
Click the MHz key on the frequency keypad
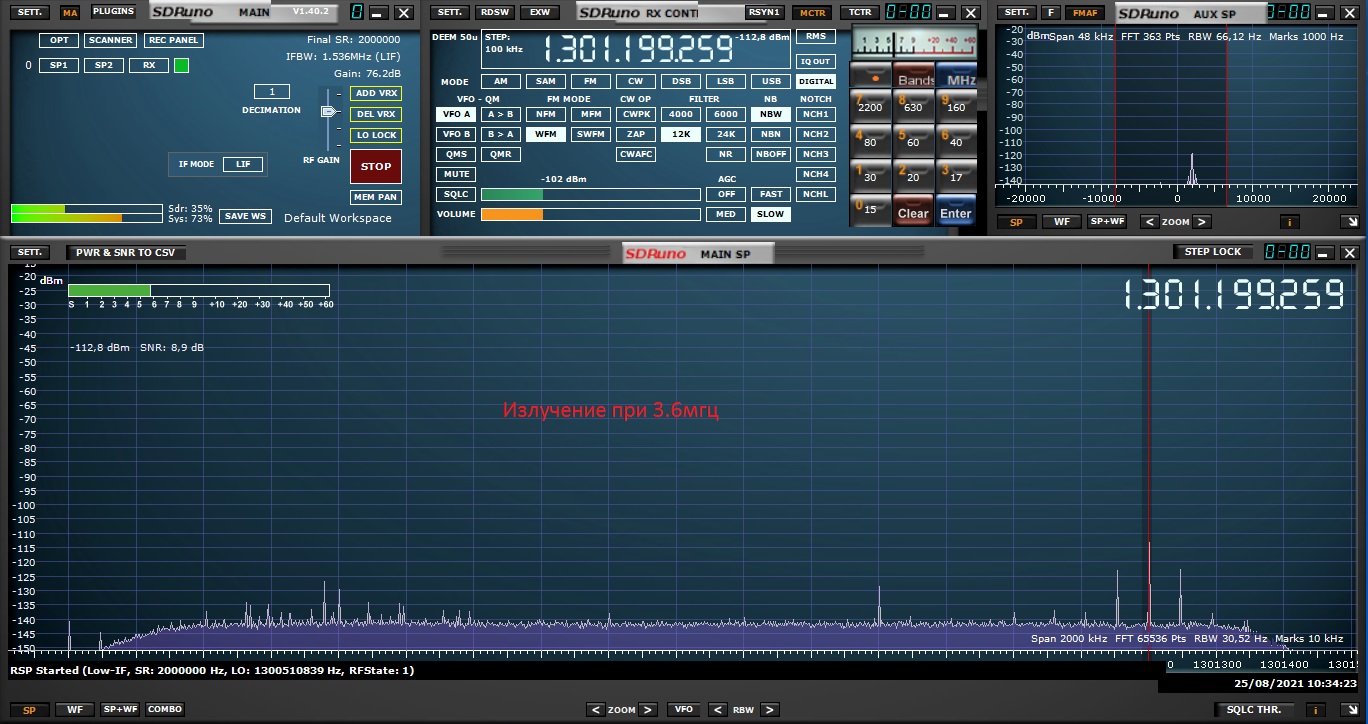click(957, 76)
